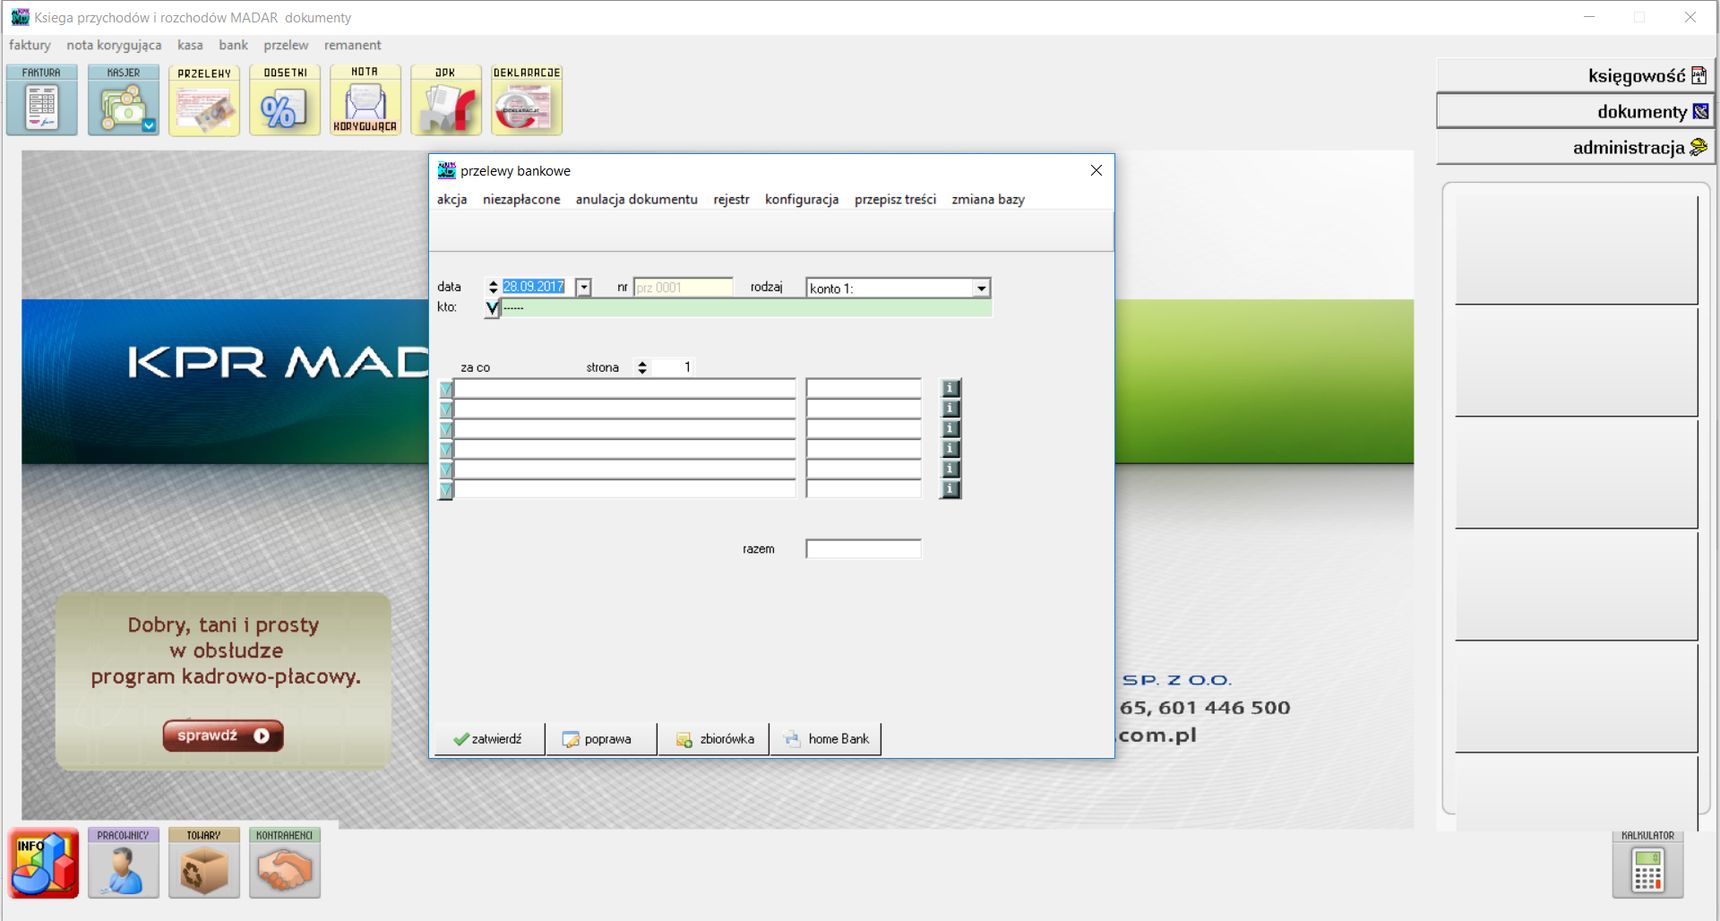
Task: Switch to the księgowość module
Action: click(x=1576, y=76)
